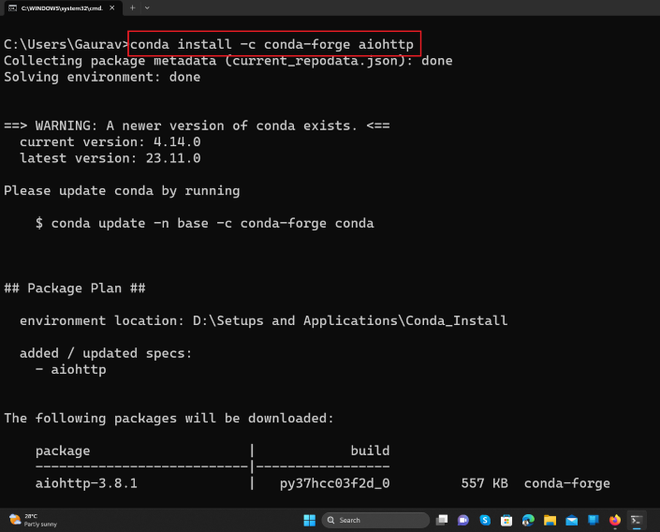Click 'latest version: 23.11.0' text
This screenshot has width=660, height=532.
[110, 158]
